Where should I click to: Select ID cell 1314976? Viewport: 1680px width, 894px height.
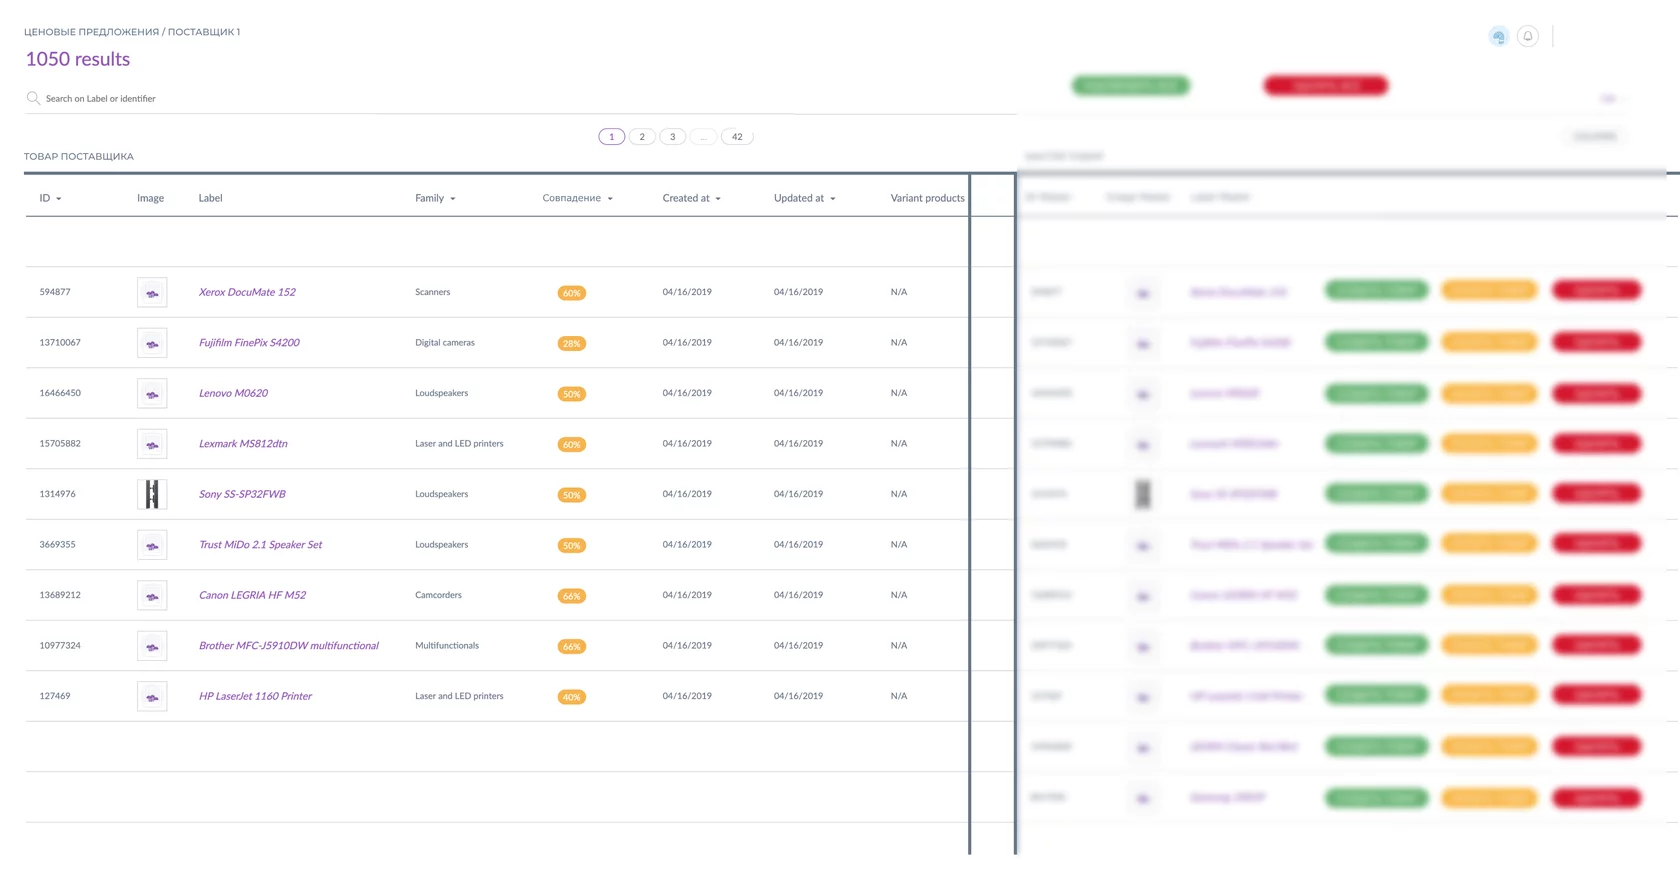(57, 494)
